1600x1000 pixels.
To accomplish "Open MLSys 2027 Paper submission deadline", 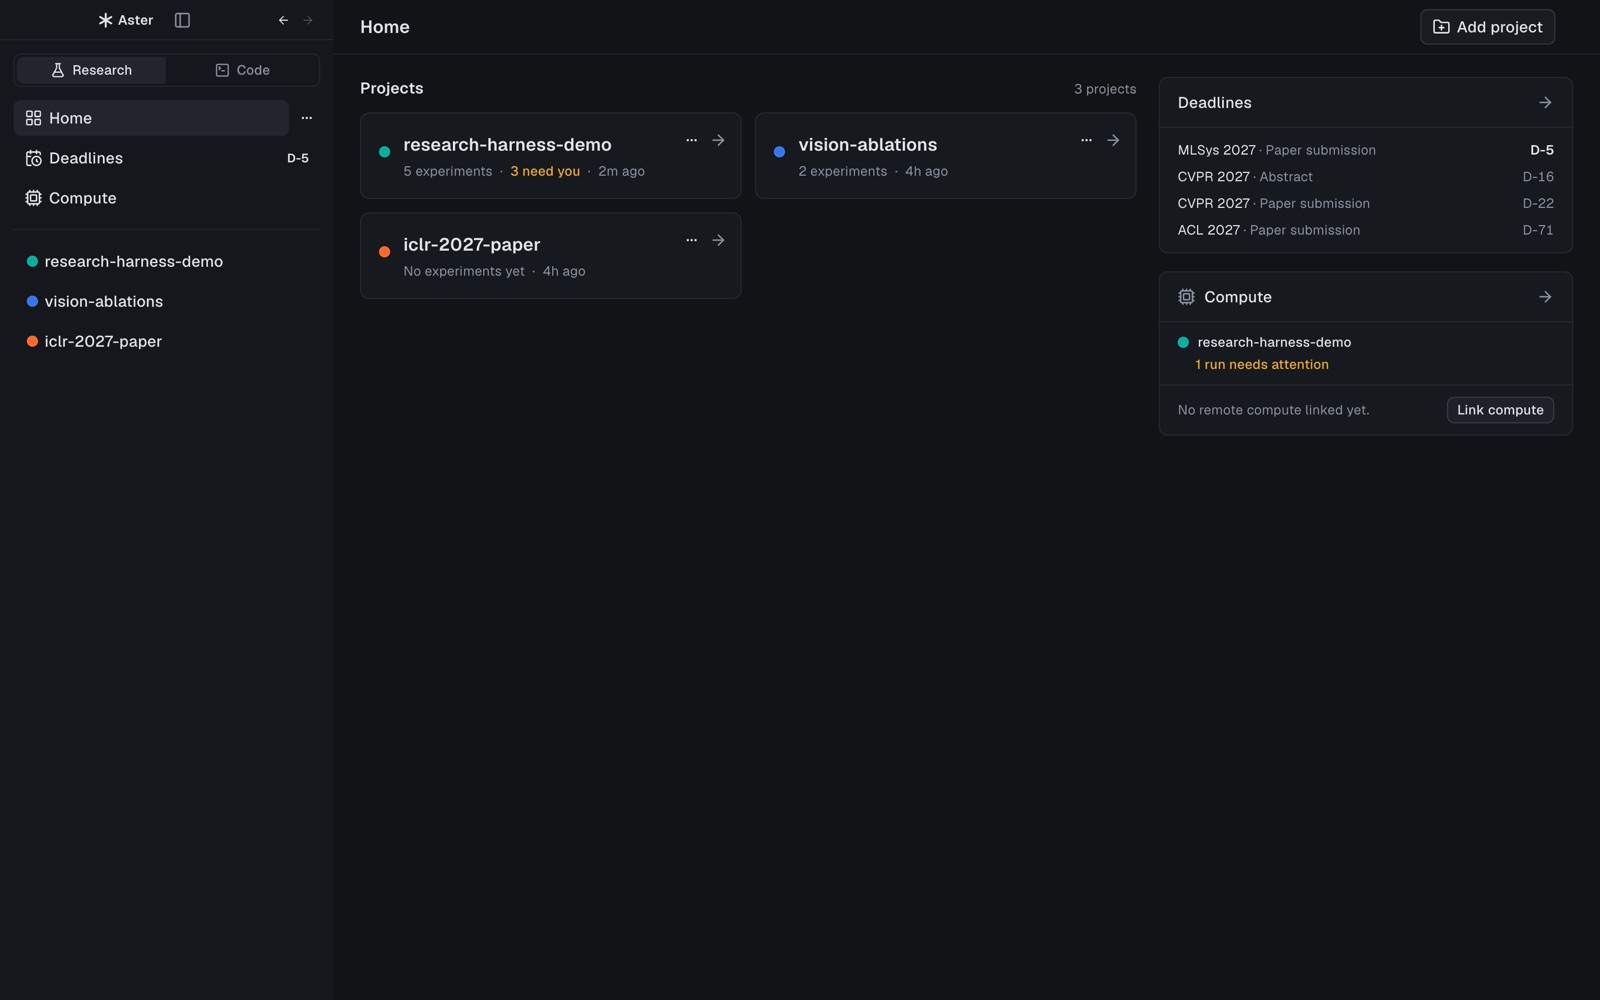I will 1365,150.
